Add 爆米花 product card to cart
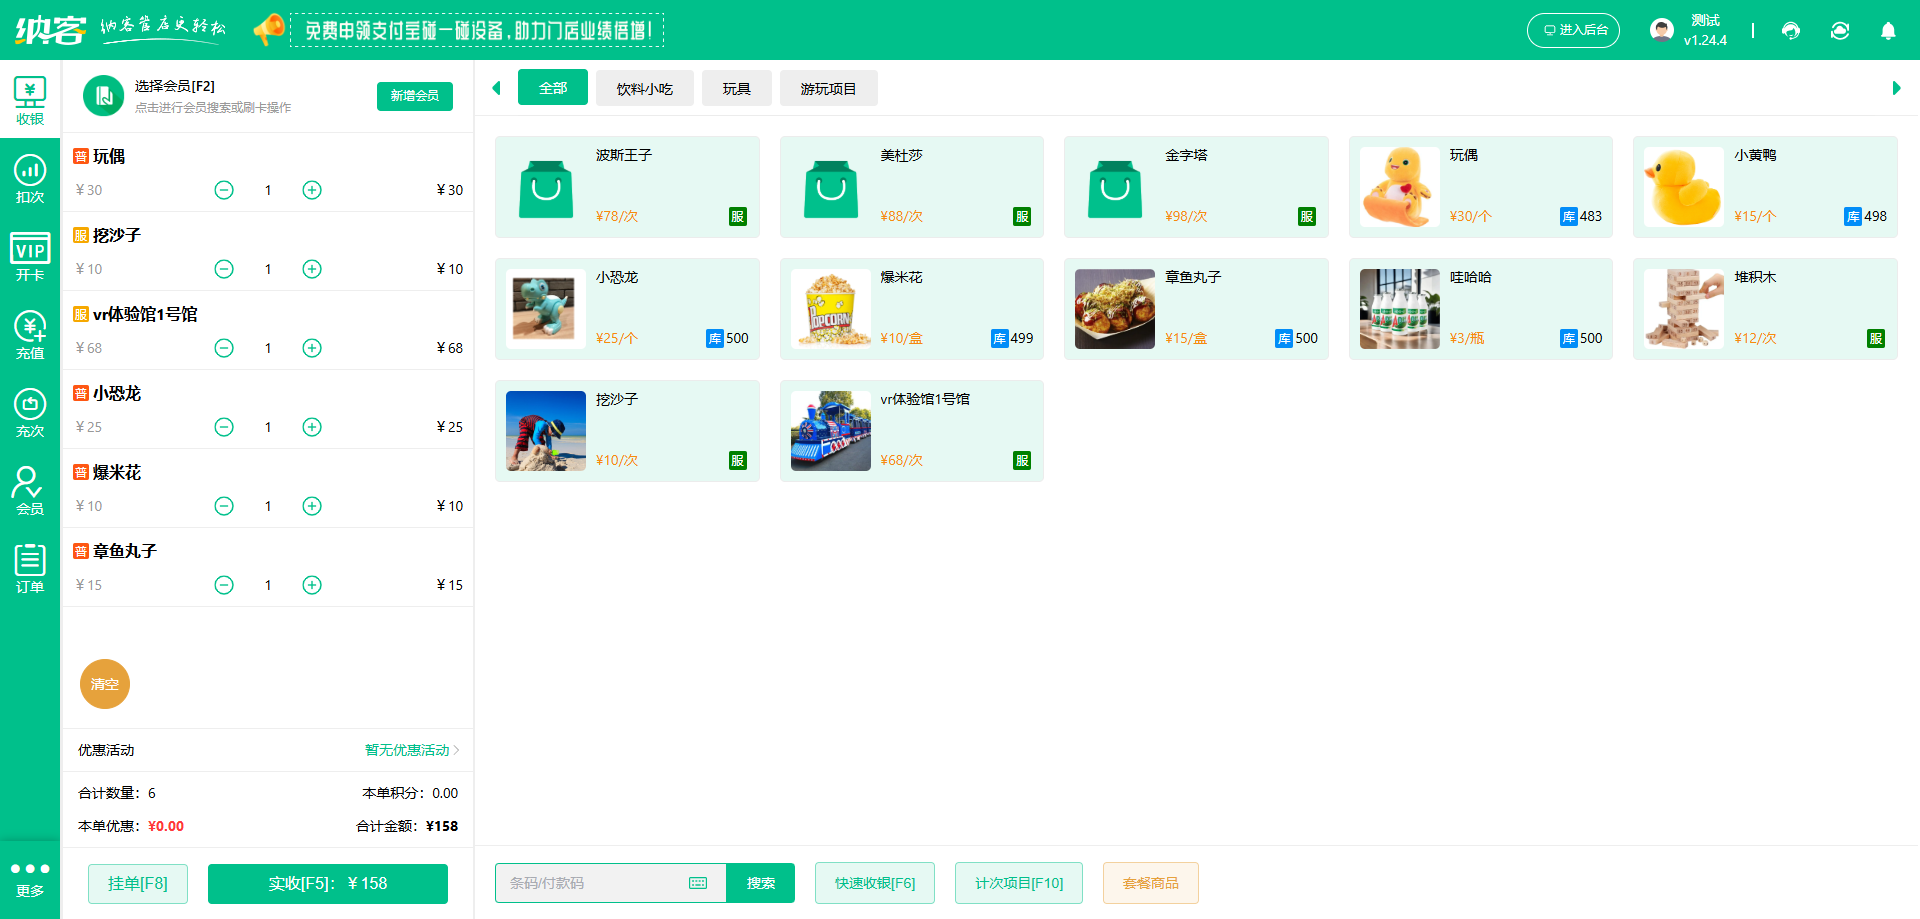The width and height of the screenshot is (1920, 919). 912,309
